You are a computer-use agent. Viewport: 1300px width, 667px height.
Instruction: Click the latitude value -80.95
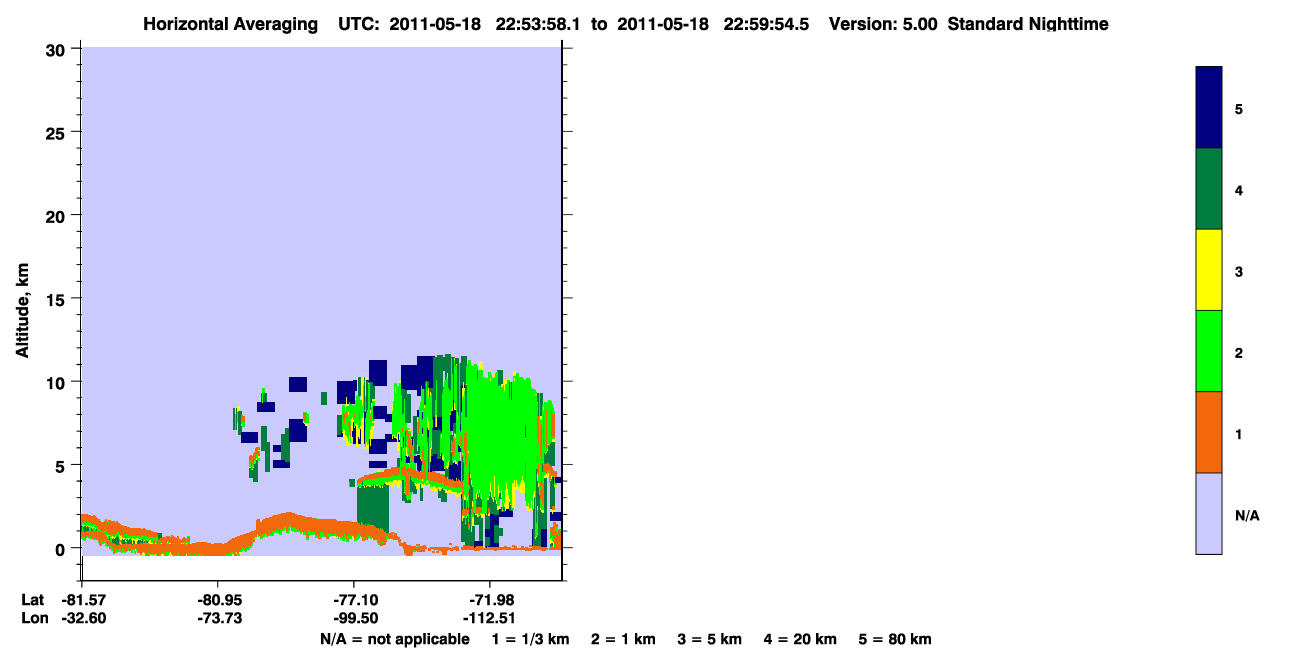218,600
